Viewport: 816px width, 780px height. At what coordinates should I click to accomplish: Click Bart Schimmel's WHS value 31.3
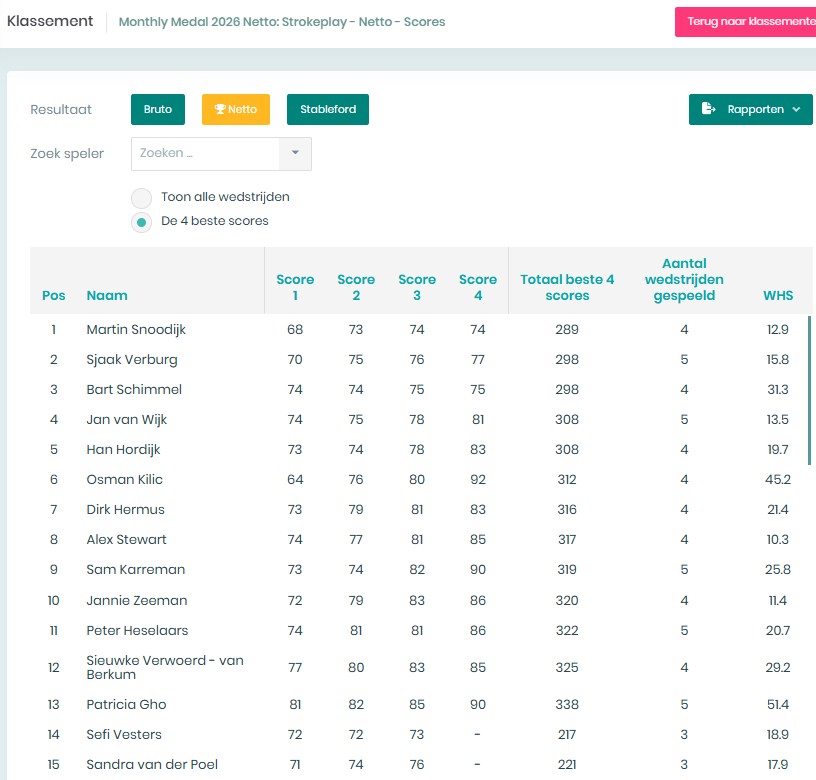pyautogui.click(x=777, y=390)
